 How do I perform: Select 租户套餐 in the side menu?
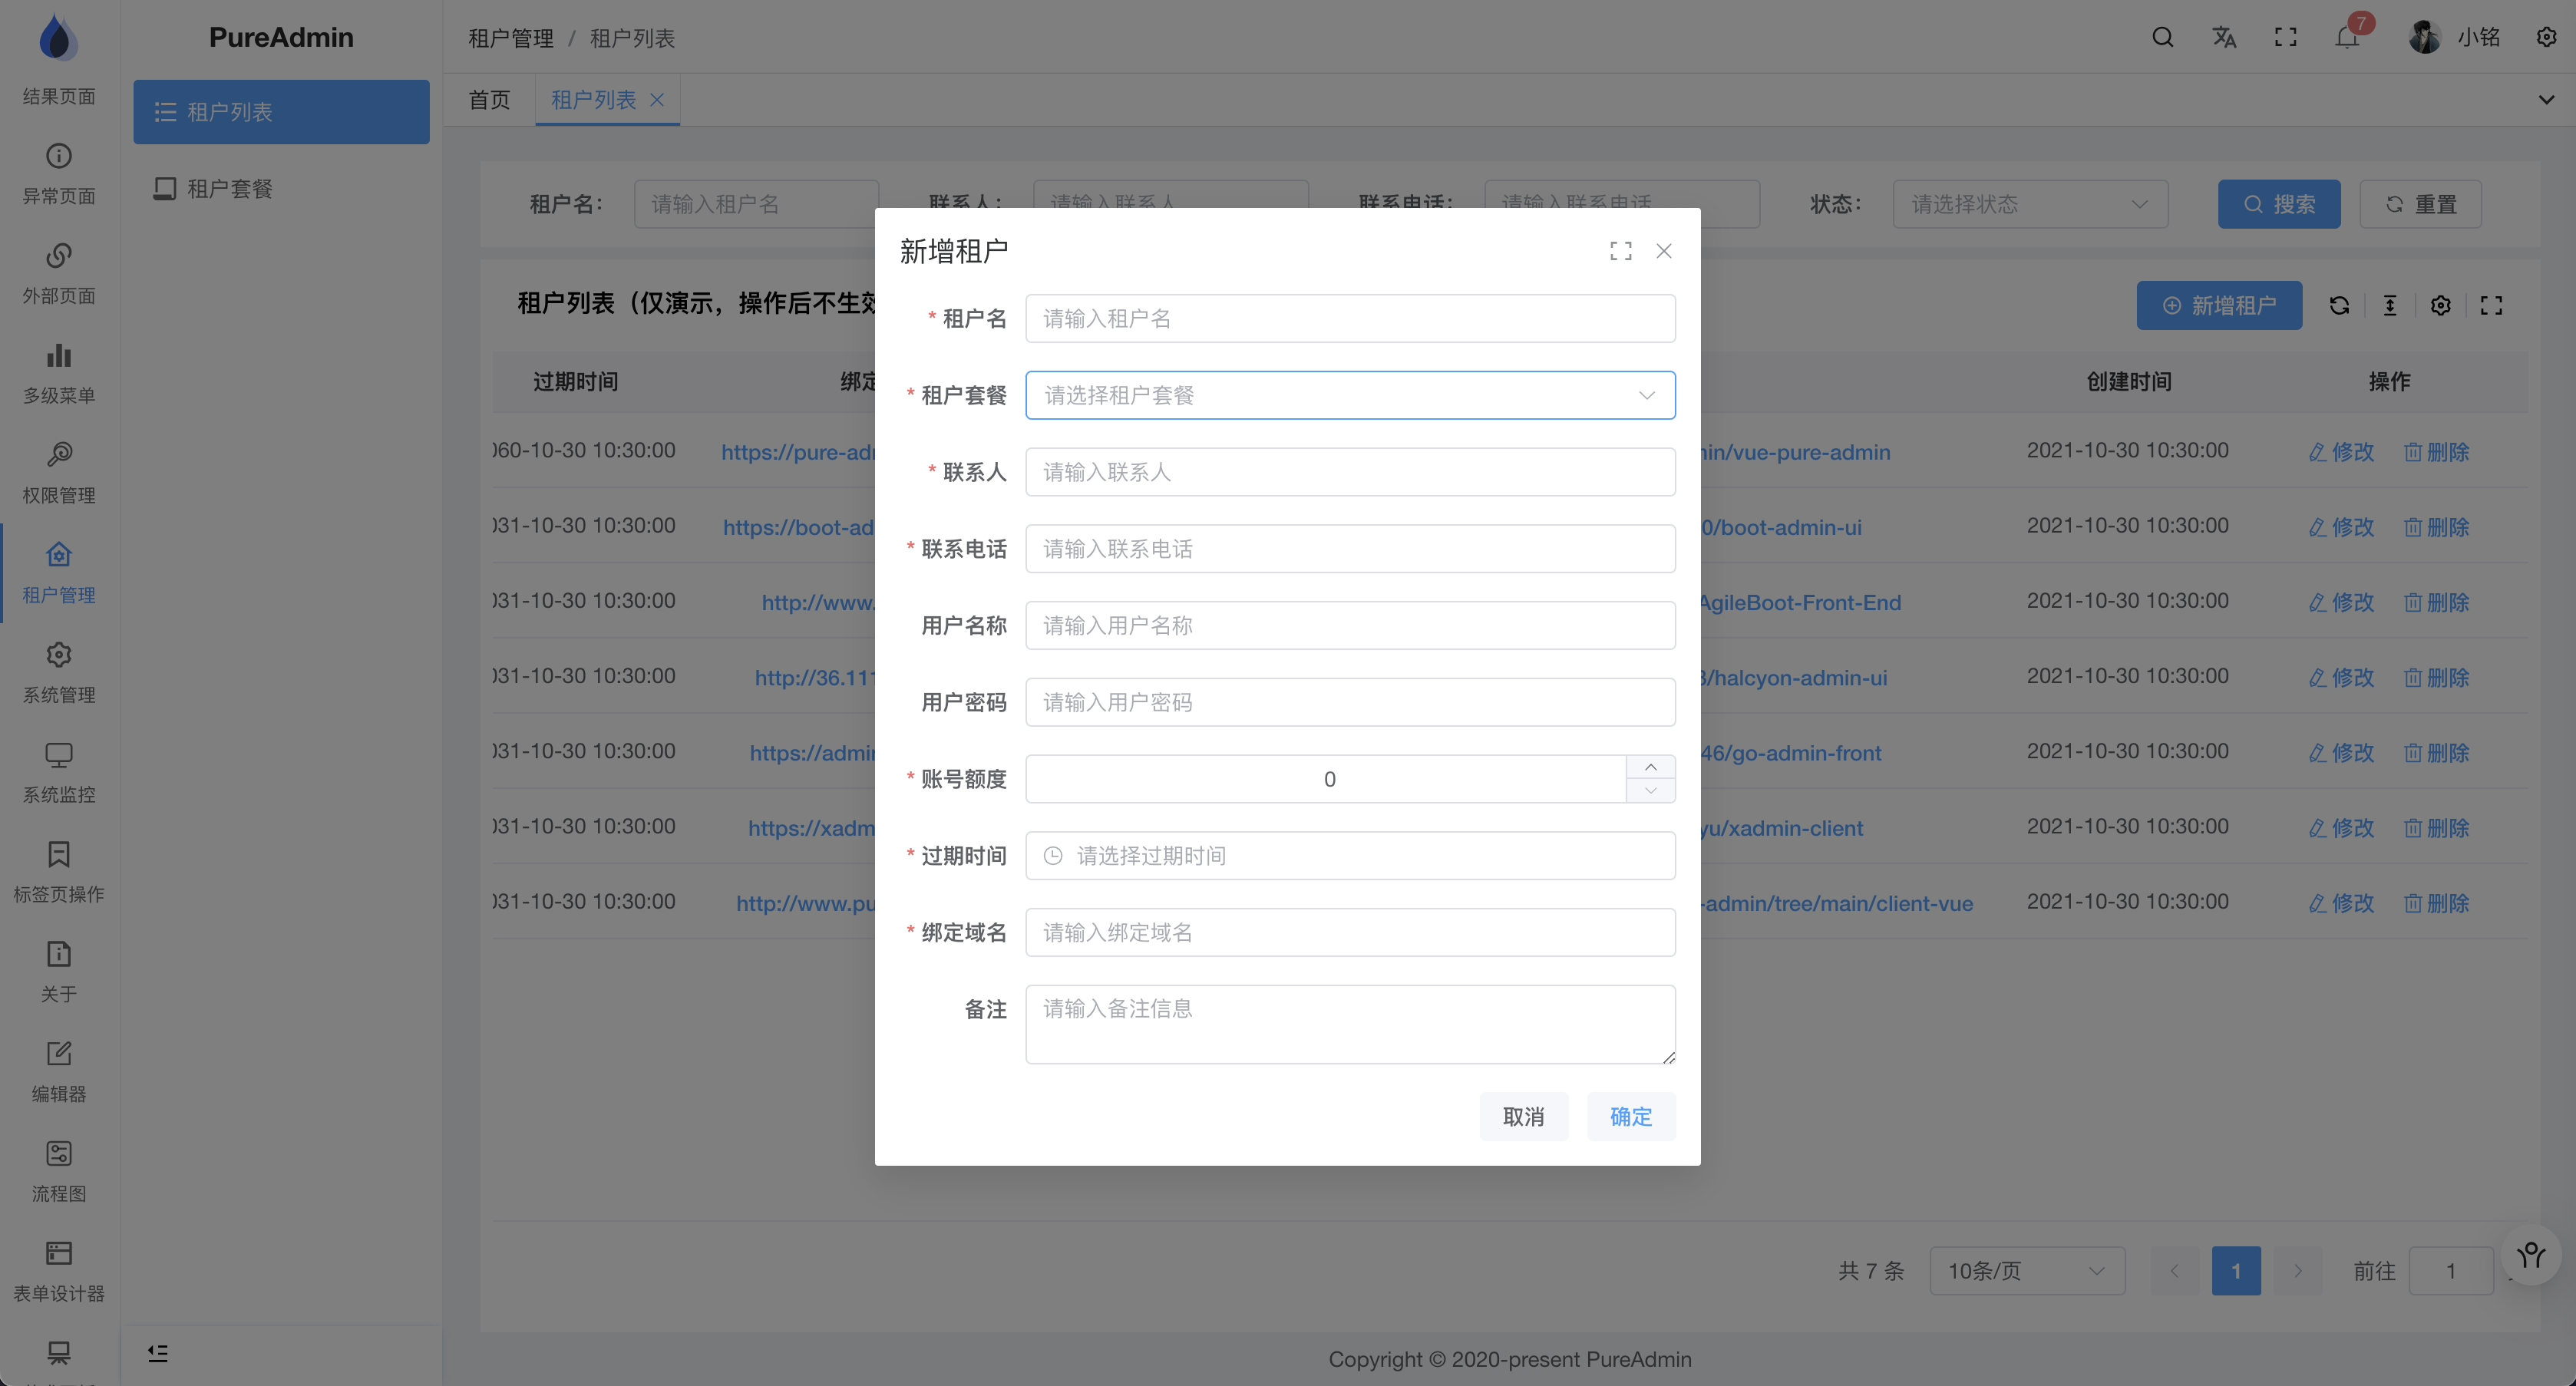pos(229,189)
